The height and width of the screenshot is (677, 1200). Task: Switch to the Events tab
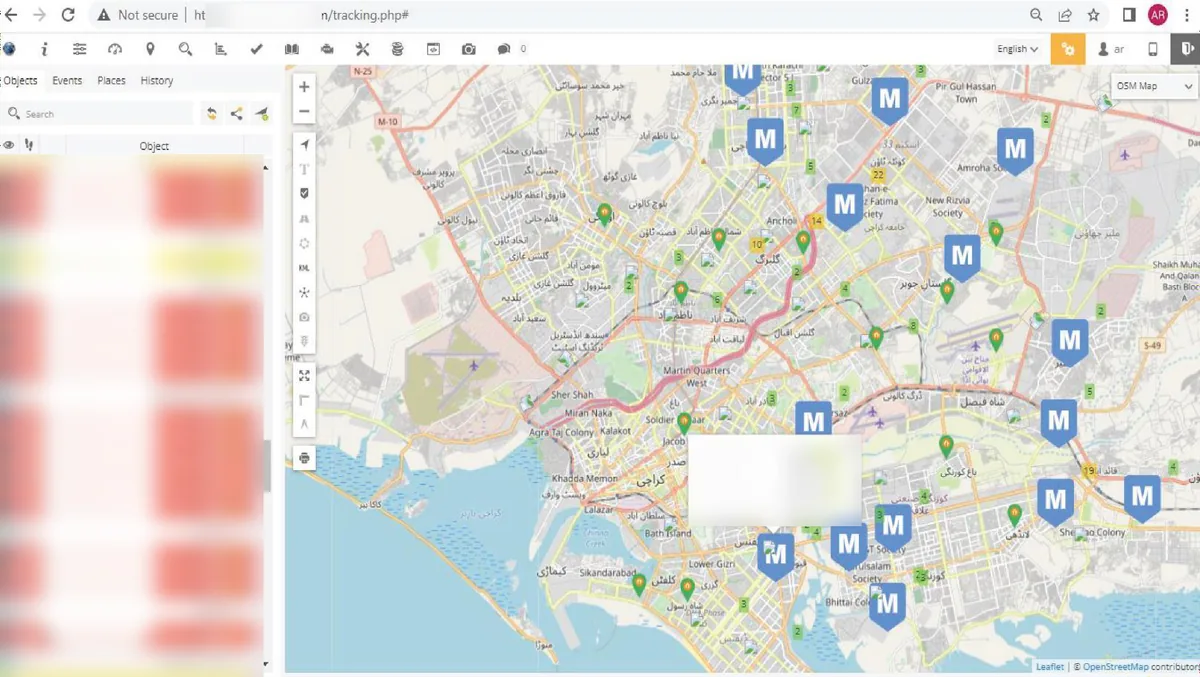pos(67,81)
